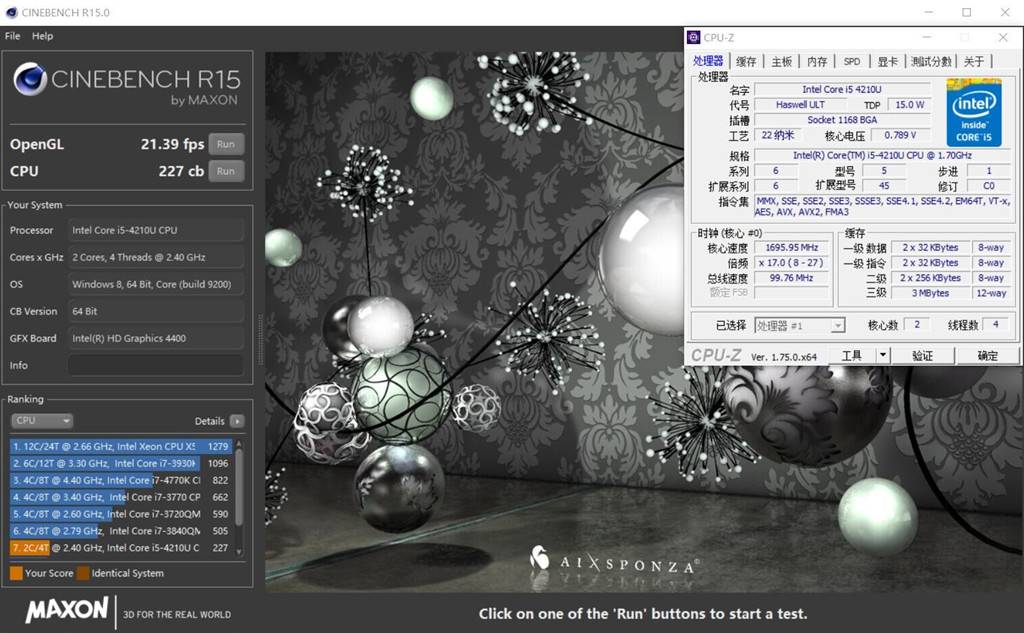The width and height of the screenshot is (1024, 633).
Task: Click the MAXON logo at bottom left
Action: click(66, 609)
